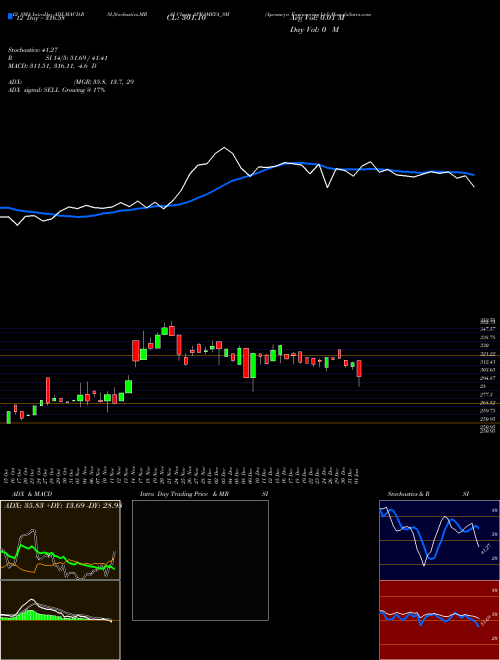Click the 'Intra Day Trading Price & MRSI' title

[x=205, y=494]
